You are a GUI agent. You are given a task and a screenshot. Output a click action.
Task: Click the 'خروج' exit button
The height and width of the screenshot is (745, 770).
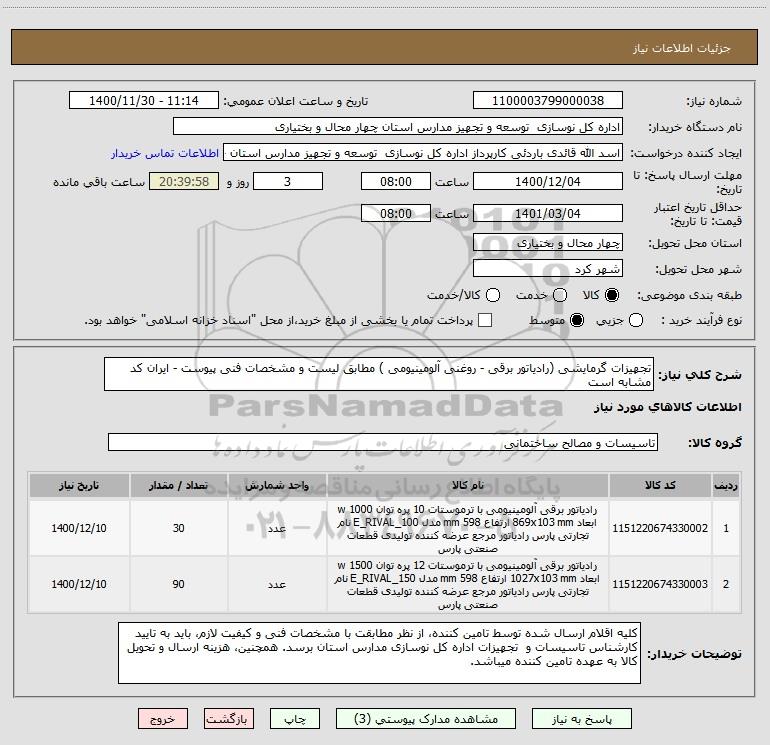tap(163, 719)
